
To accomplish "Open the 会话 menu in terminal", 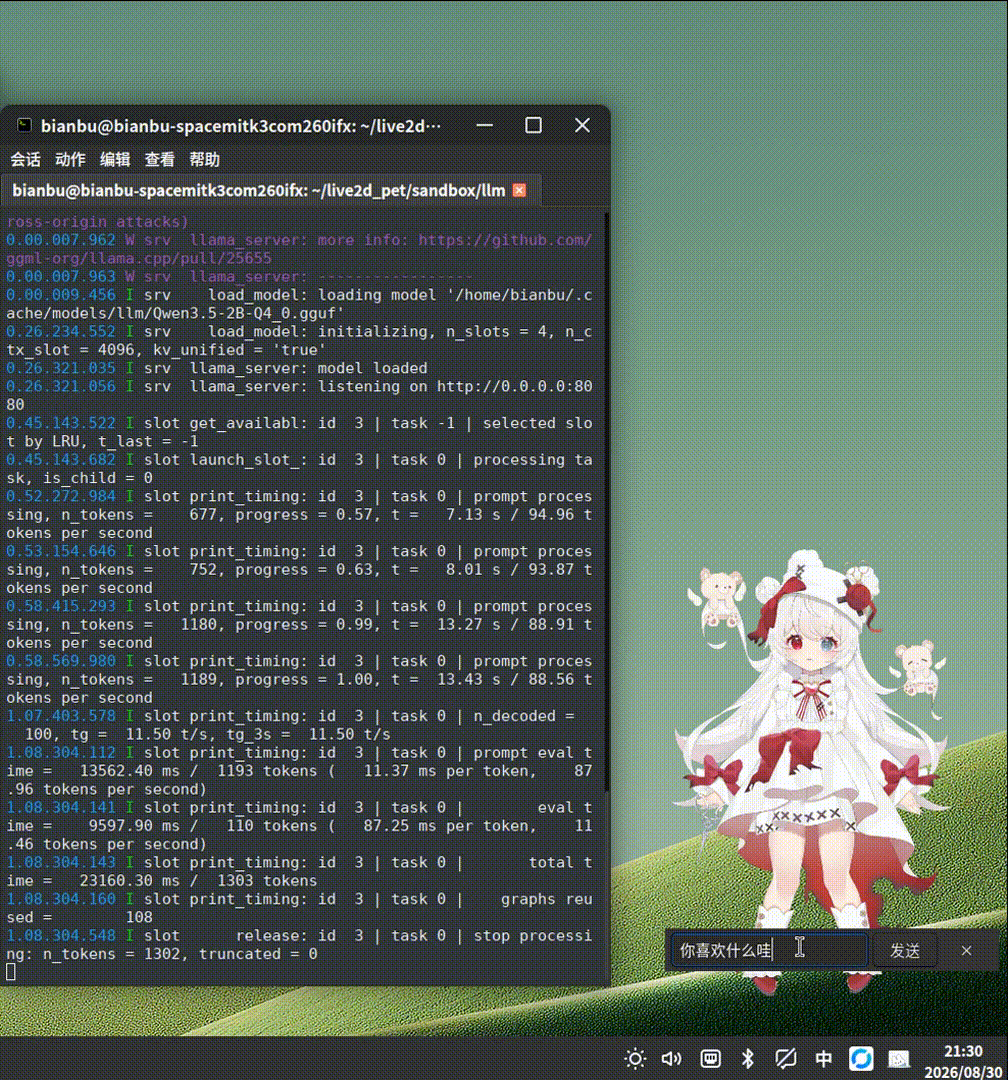I will tap(25, 160).
